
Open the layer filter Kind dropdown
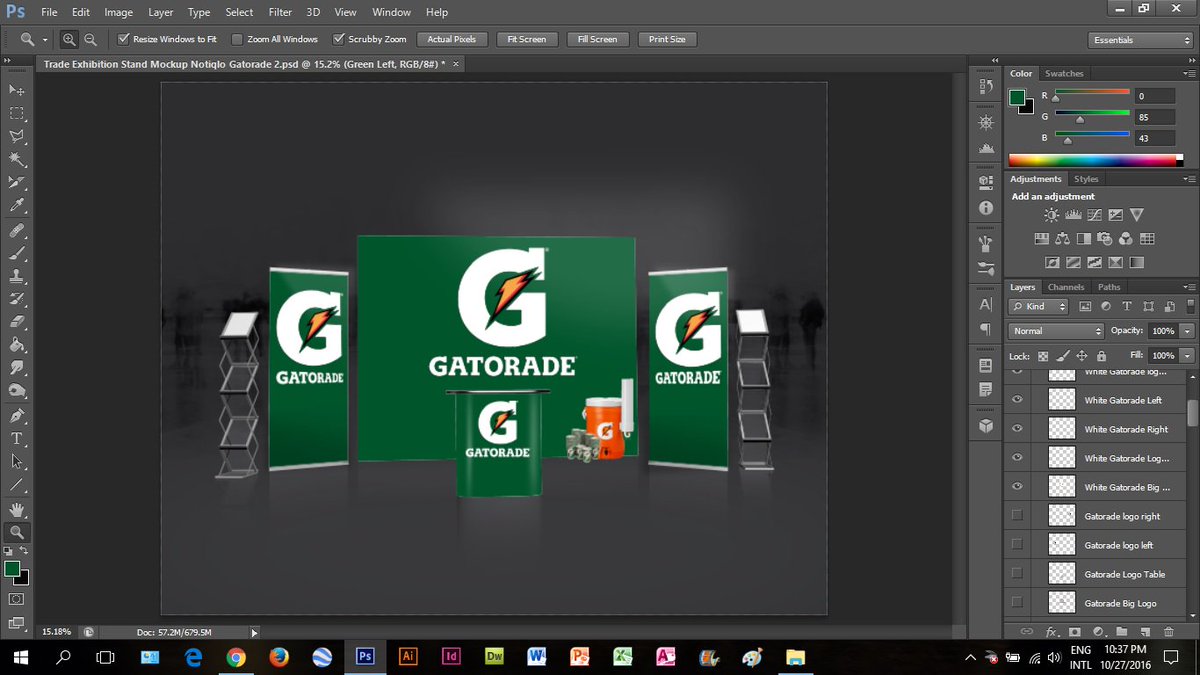click(x=1039, y=306)
